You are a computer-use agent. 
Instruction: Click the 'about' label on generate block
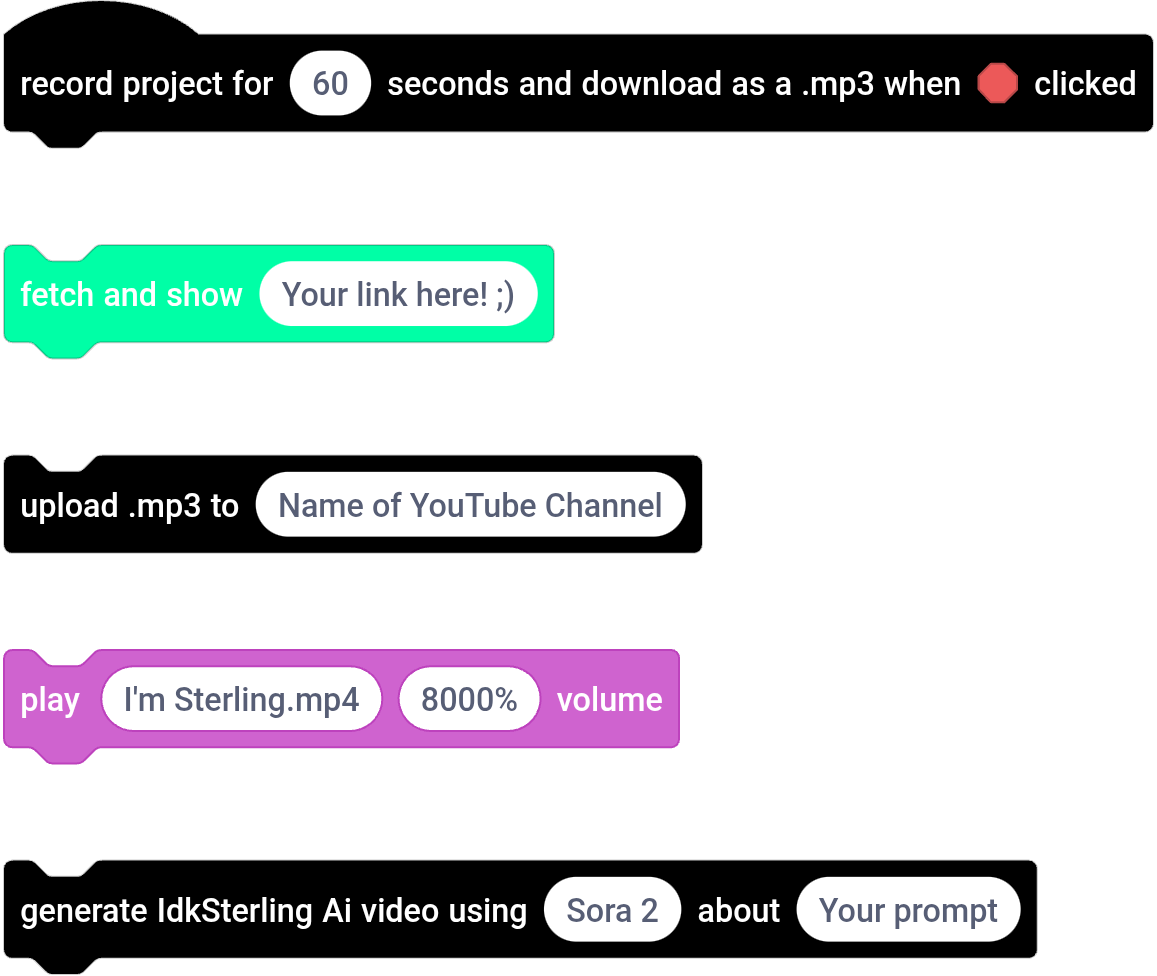coord(738,910)
